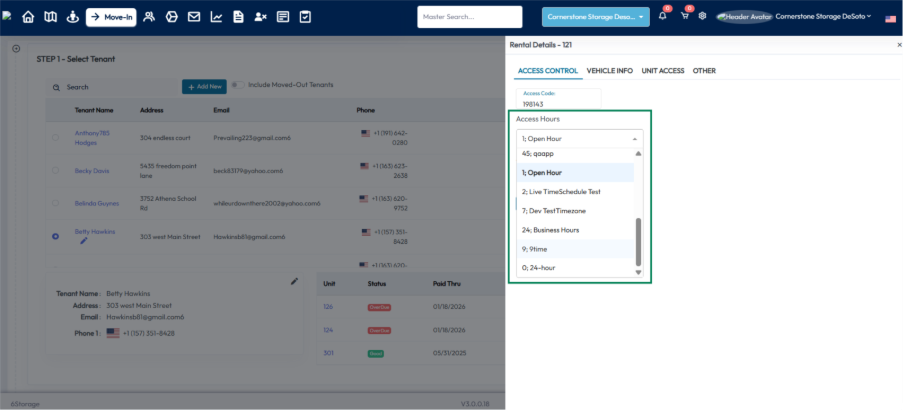The height and width of the screenshot is (411, 903).
Task: Select the Becky Davis radio button
Action: pyautogui.click(x=55, y=170)
